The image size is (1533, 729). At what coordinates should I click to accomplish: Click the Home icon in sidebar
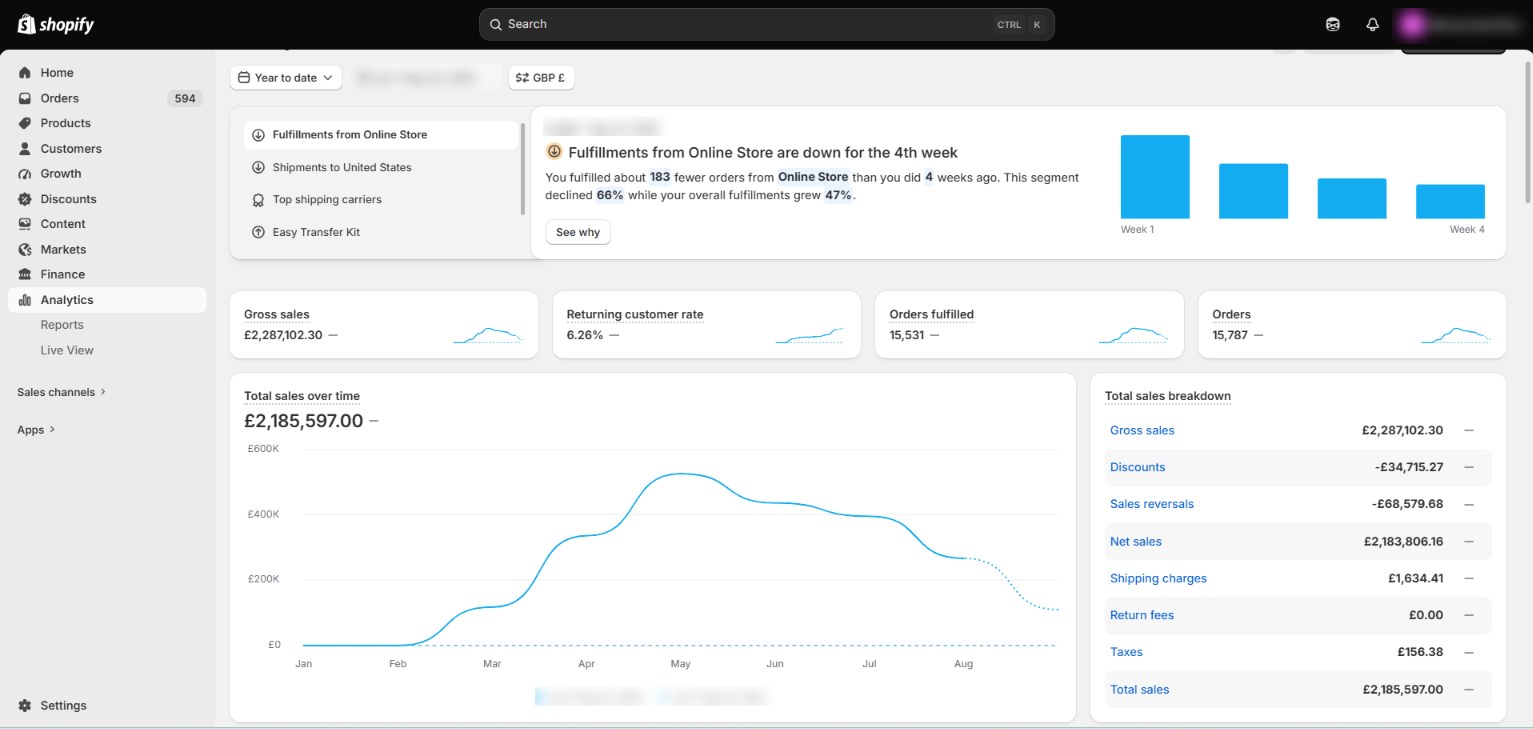[x=25, y=73]
